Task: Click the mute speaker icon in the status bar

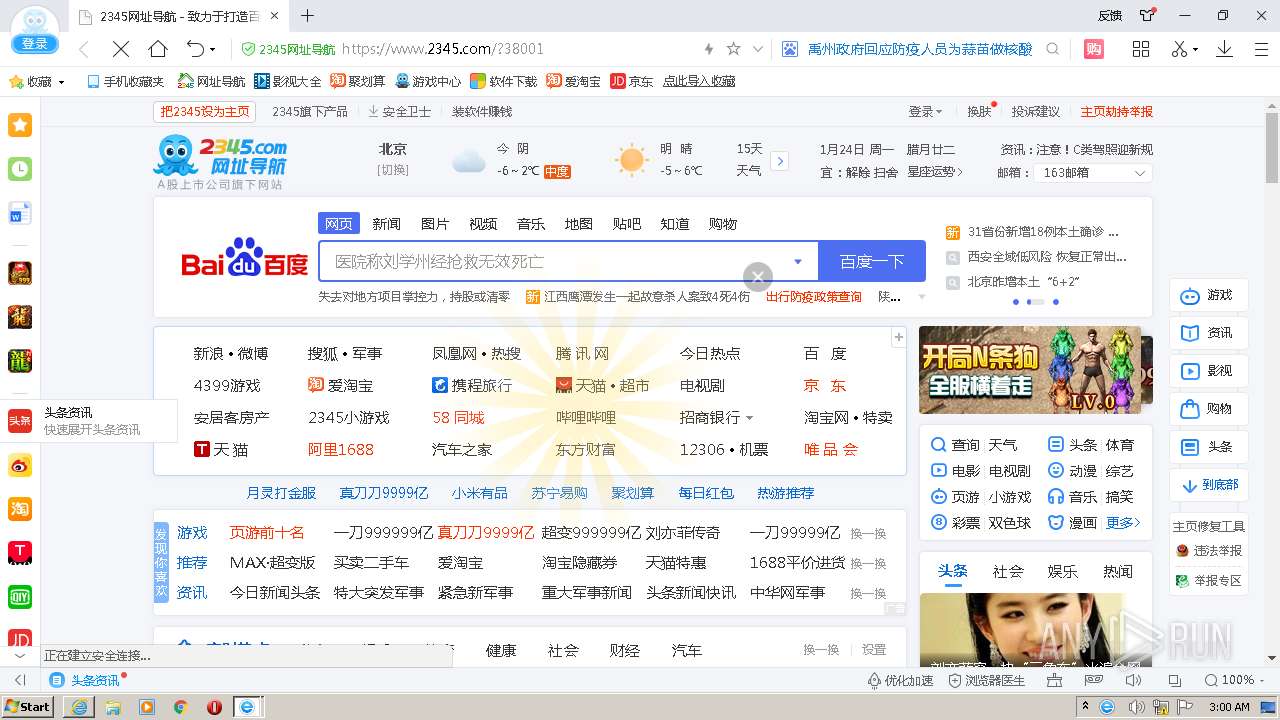Action: (x=1133, y=680)
